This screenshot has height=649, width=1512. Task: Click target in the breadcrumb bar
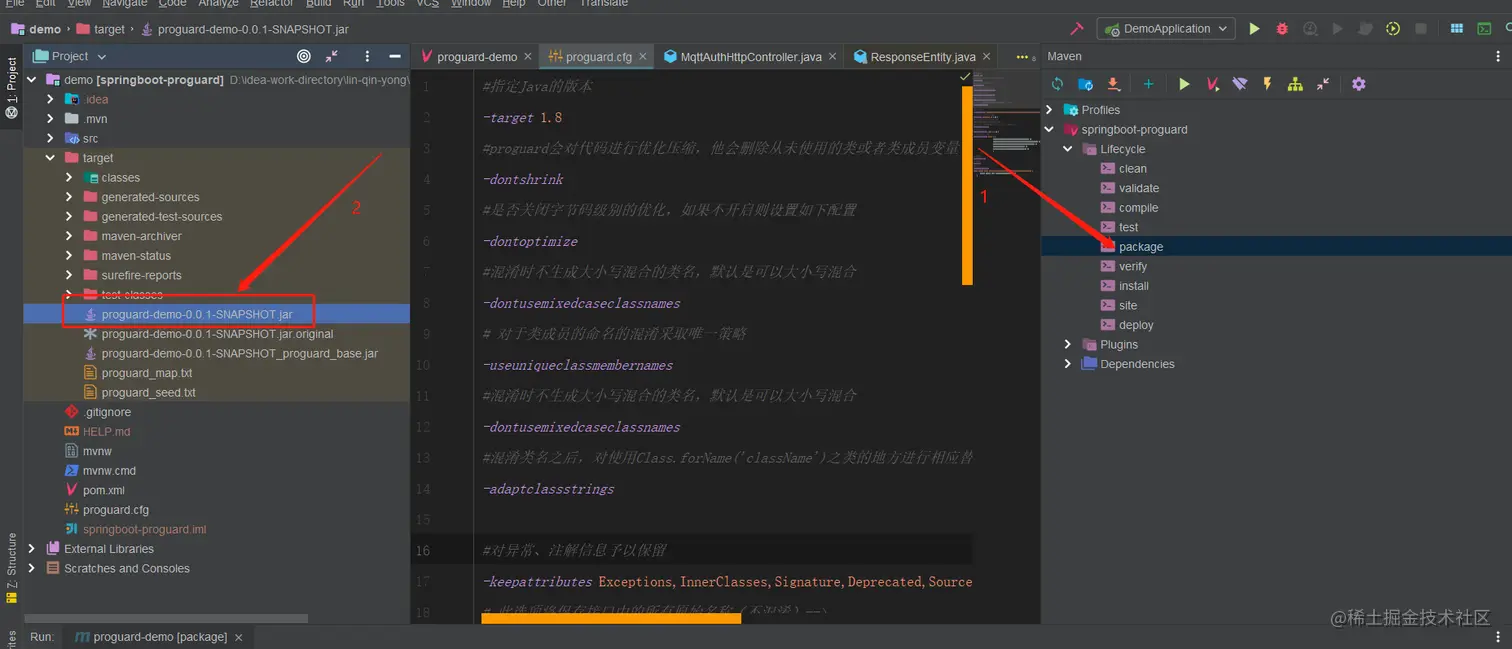[x=109, y=29]
